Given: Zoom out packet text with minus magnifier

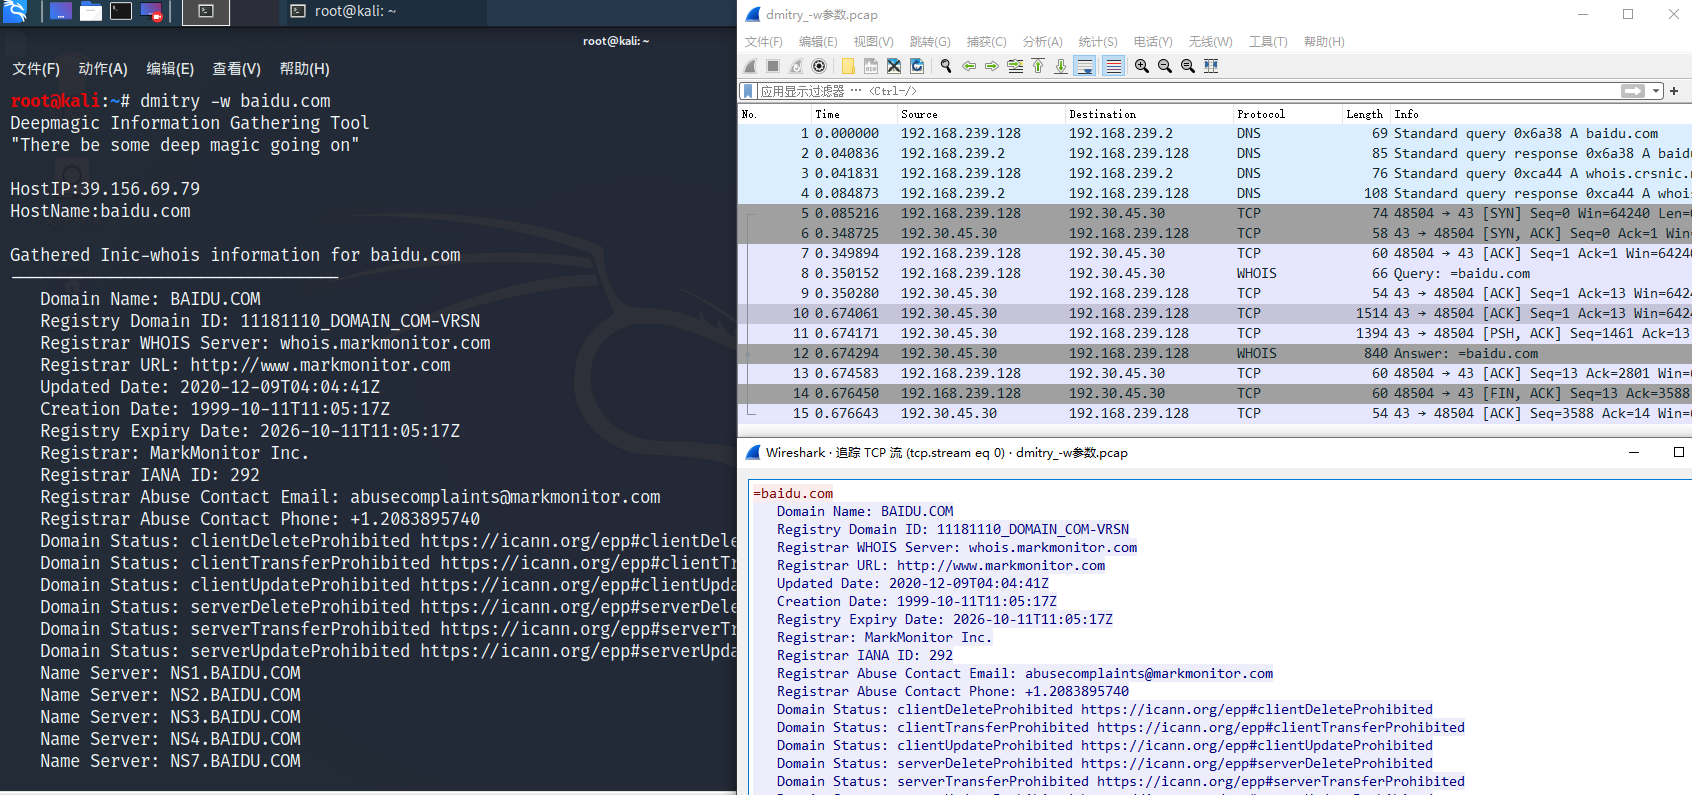Looking at the screenshot, I should tap(1165, 66).
